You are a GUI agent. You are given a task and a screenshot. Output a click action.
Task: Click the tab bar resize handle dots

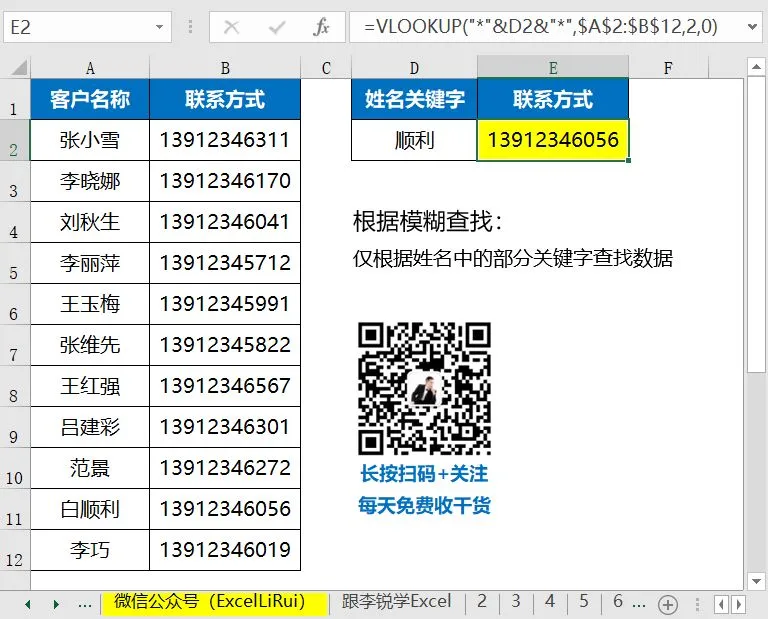click(x=697, y=605)
